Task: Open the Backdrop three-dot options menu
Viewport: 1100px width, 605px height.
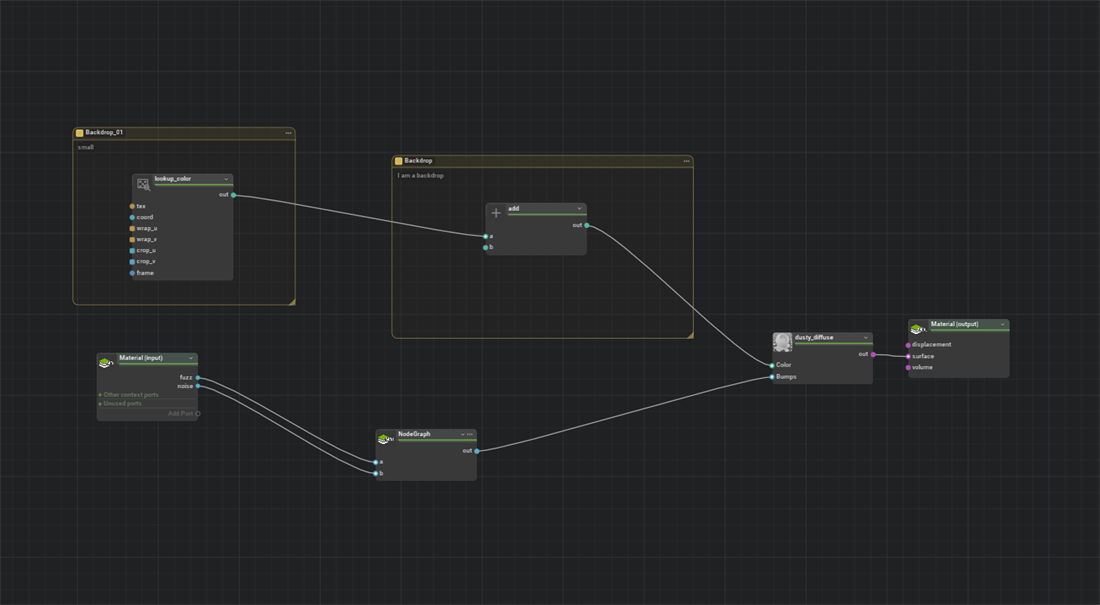Action: pyautogui.click(x=686, y=161)
